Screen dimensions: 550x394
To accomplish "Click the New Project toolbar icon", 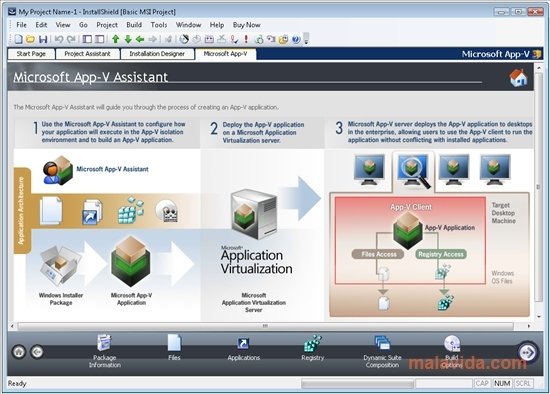I will [x=19, y=39].
